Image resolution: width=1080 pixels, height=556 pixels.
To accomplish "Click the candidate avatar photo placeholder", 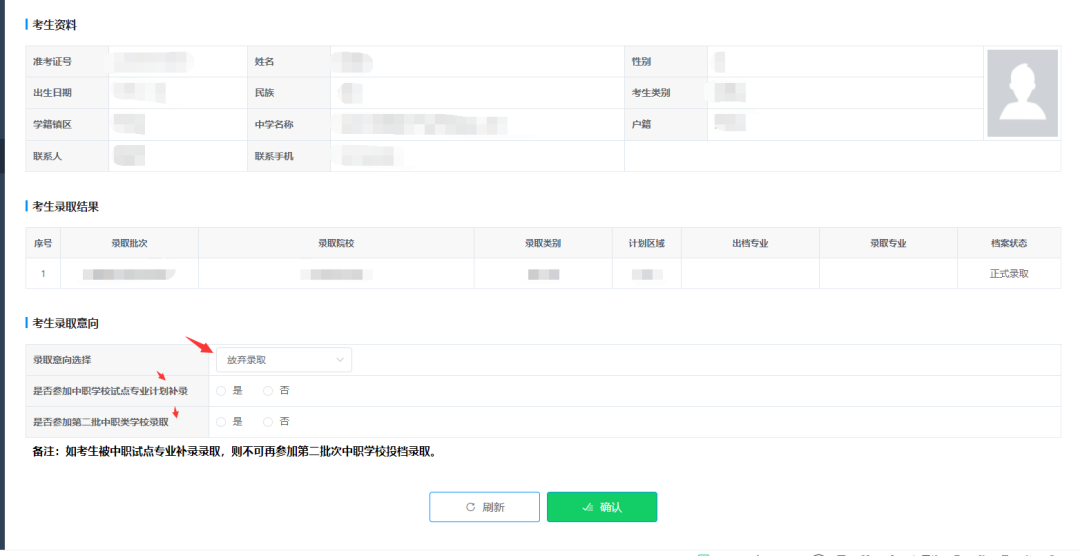I will point(1022,93).
